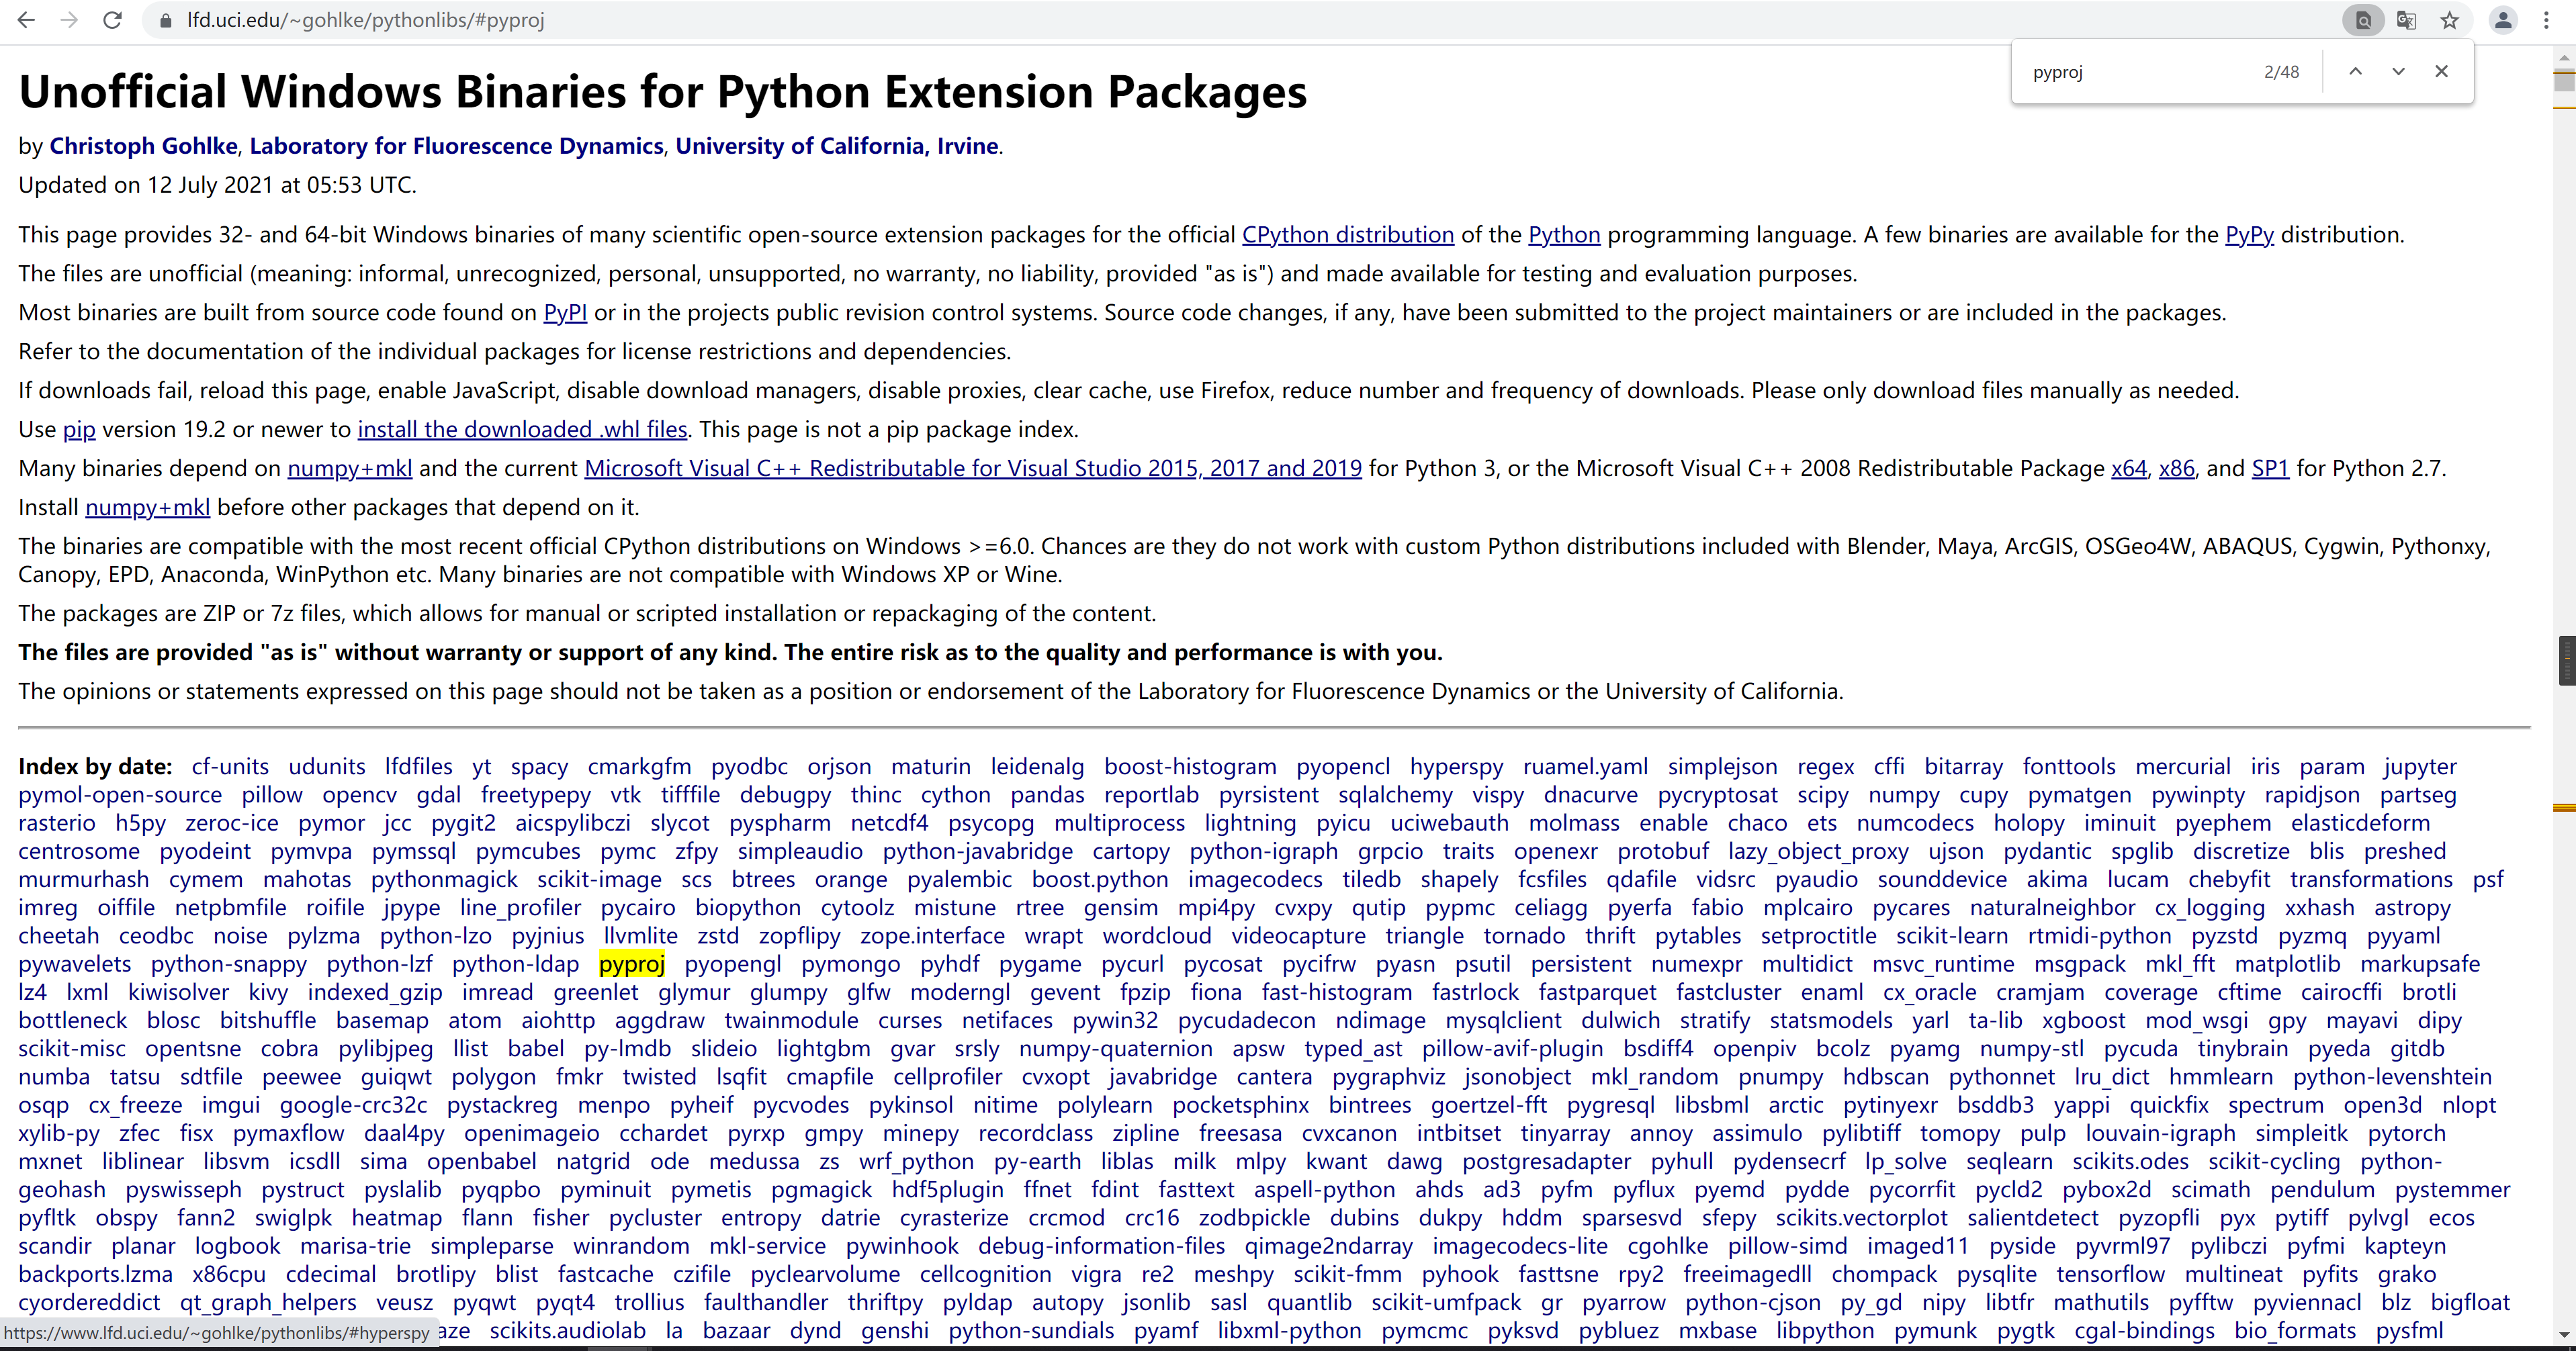Open Chrome's three-dot menu
The width and height of the screenshot is (2576, 1351).
point(2546,20)
